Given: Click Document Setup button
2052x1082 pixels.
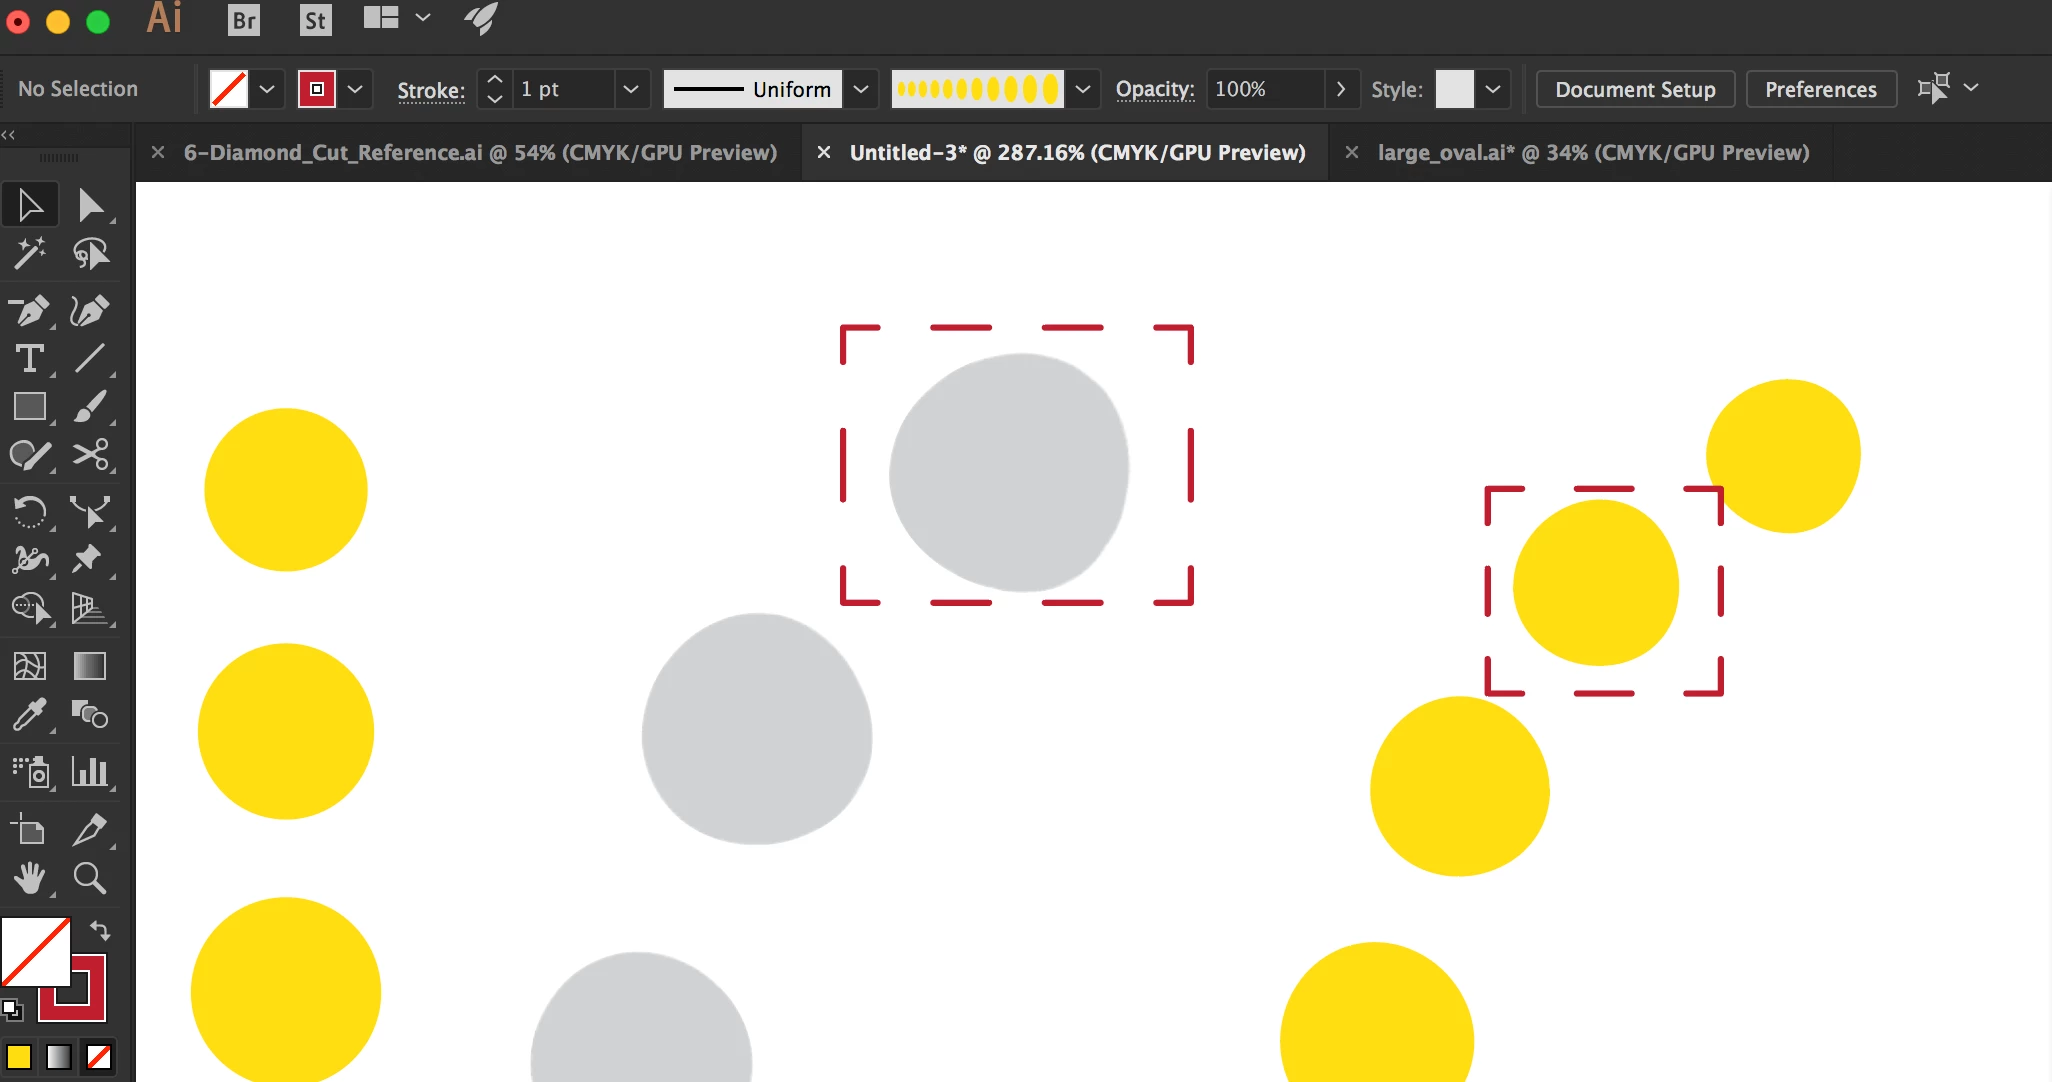Looking at the screenshot, I should 1635,89.
